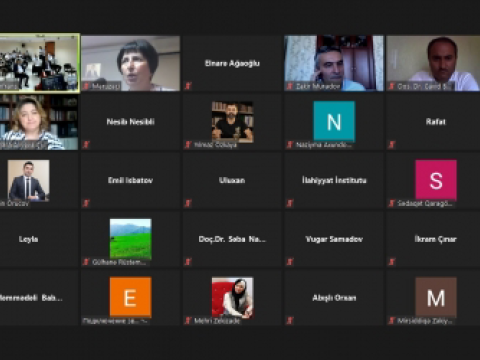Viewport: 480px width, 360px height.
Task: Click the name Abışlı Orxan
Action: [334, 298]
